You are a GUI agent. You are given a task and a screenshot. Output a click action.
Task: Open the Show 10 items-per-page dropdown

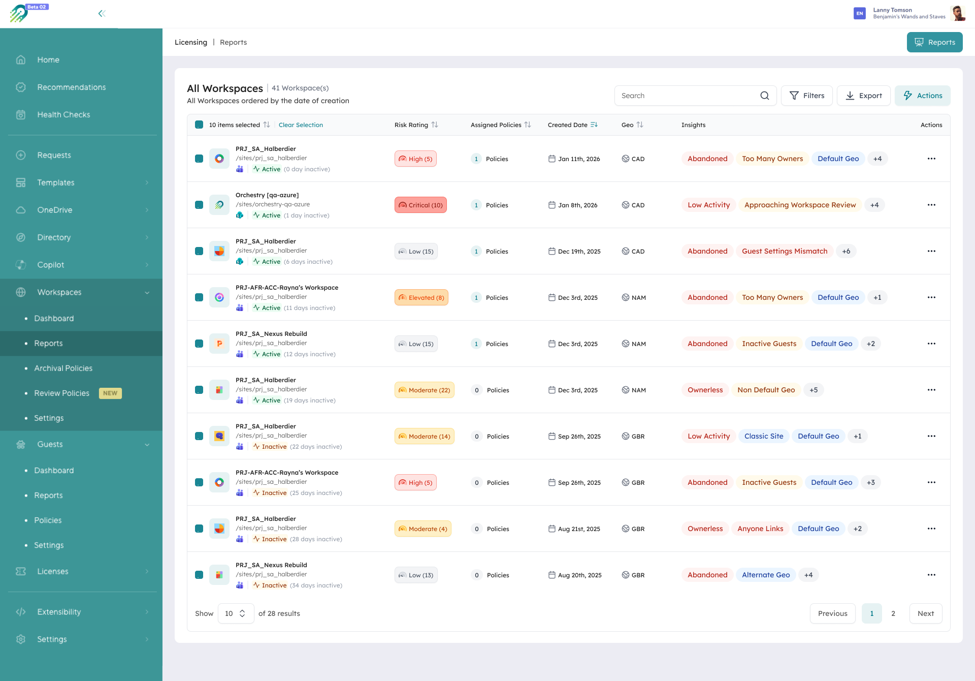click(x=236, y=613)
